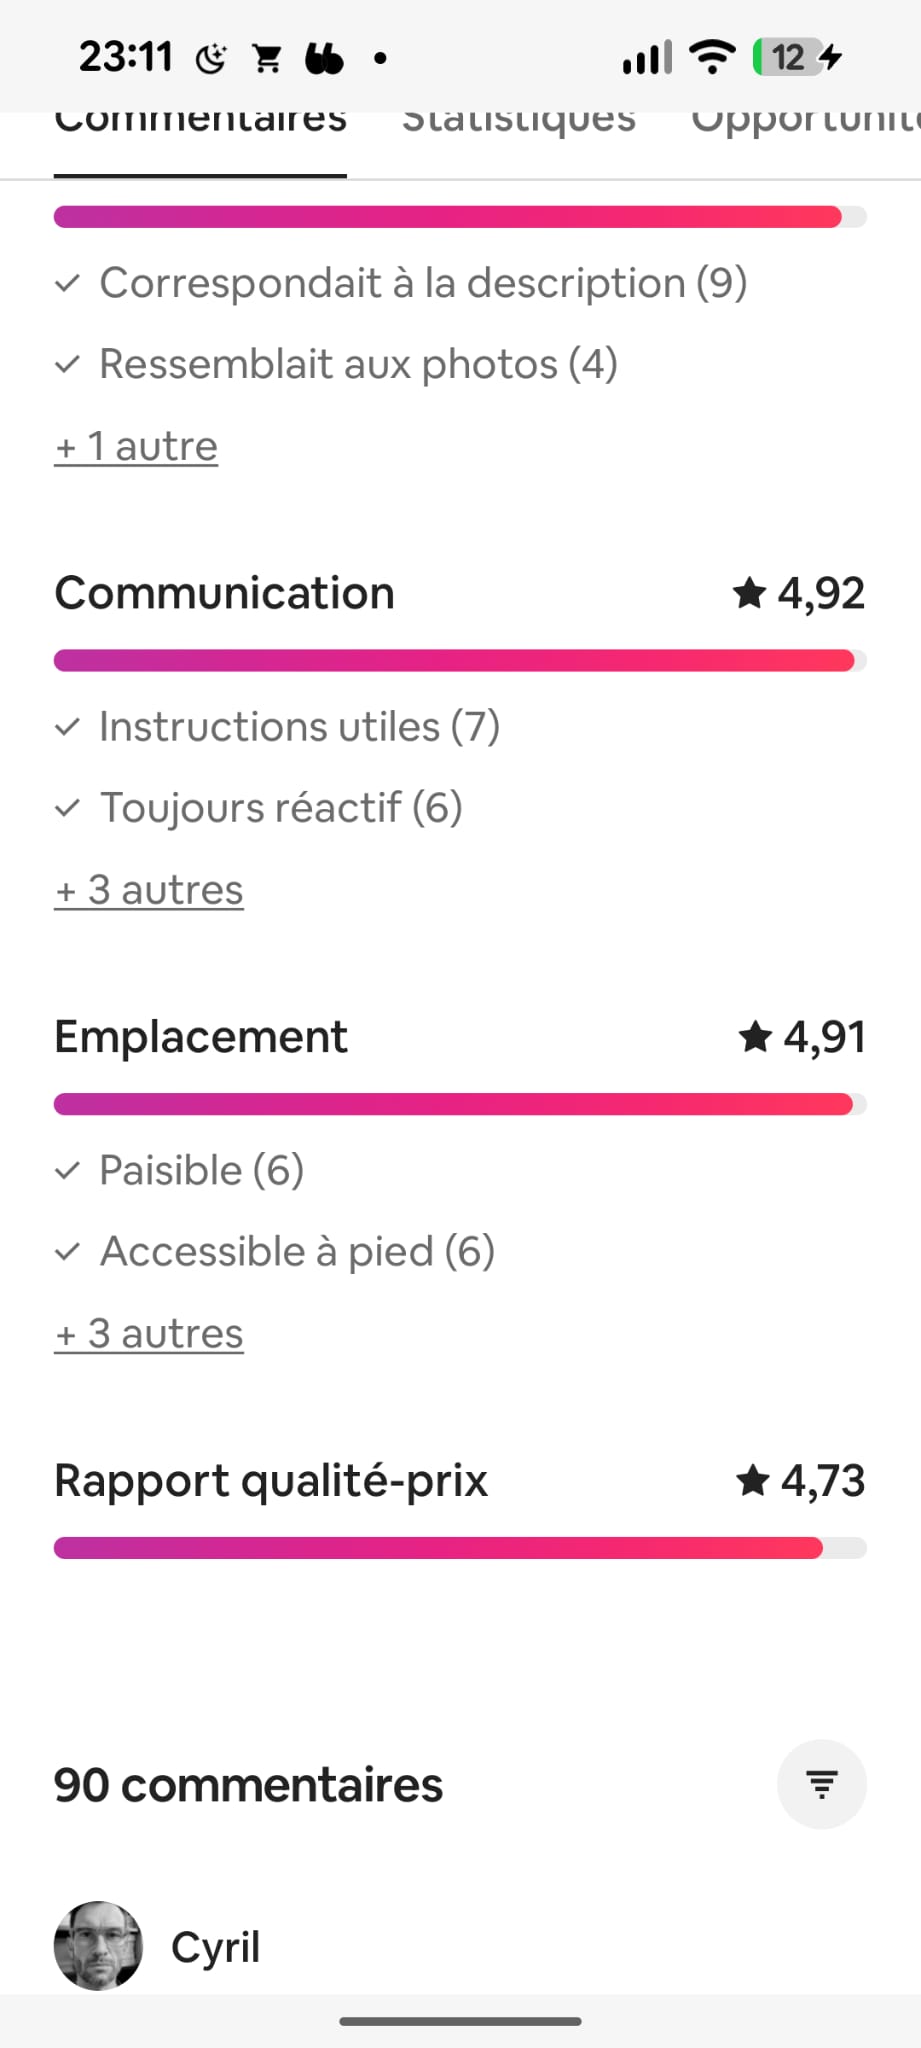921x2048 pixels.
Task: Tap the checkmark next to Paisible
Action: click(67, 1171)
